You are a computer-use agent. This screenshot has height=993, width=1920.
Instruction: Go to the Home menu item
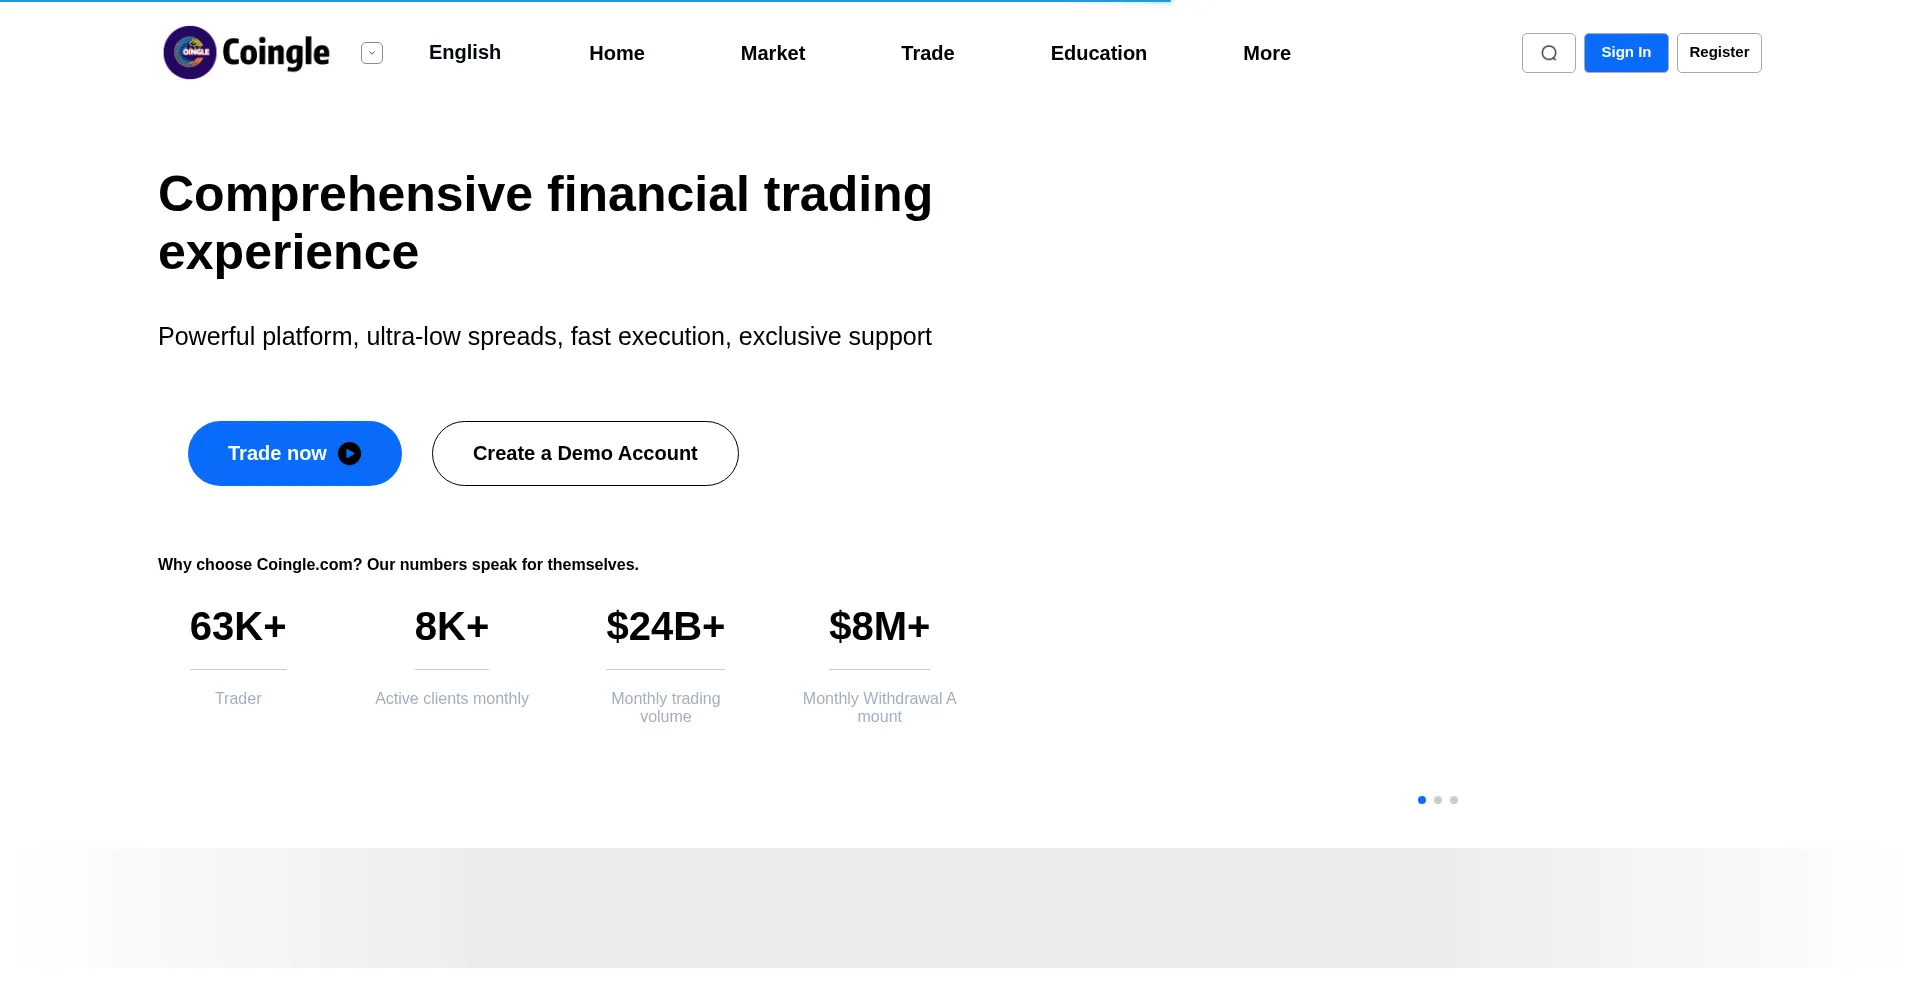coord(616,53)
